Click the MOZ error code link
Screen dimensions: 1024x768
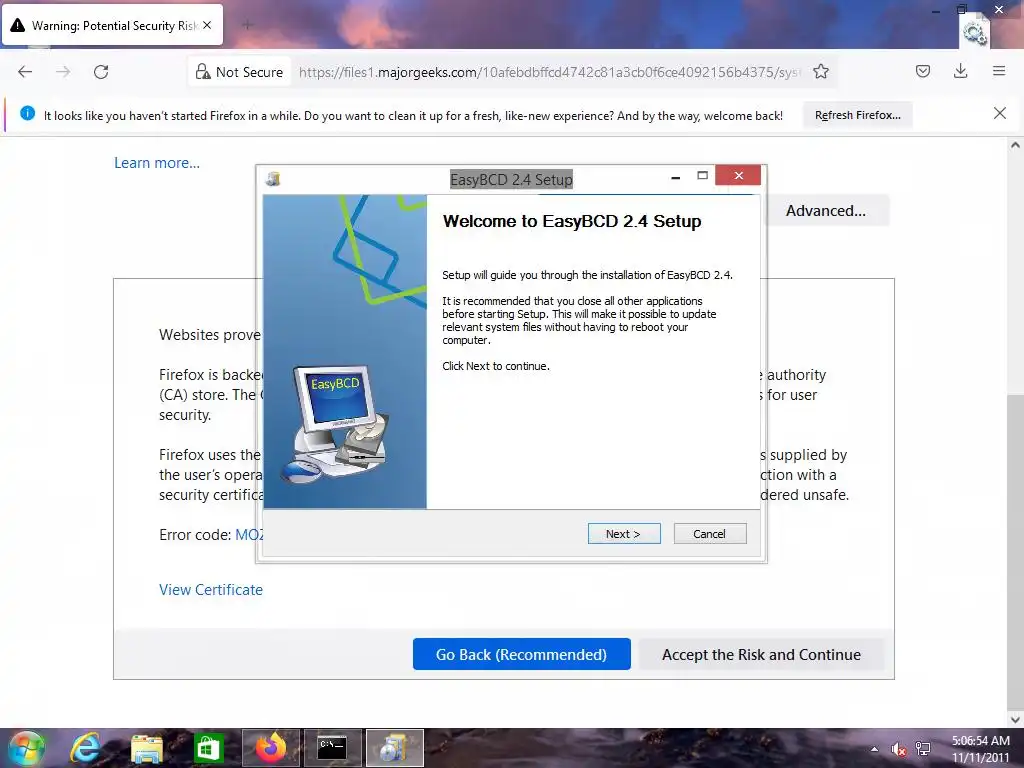(248, 534)
